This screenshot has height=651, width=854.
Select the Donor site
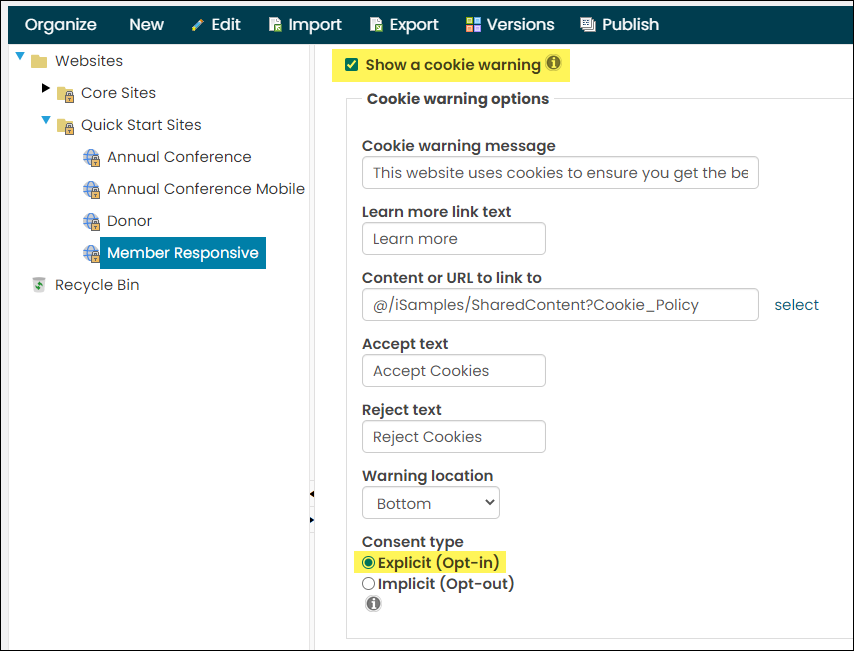click(129, 221)
